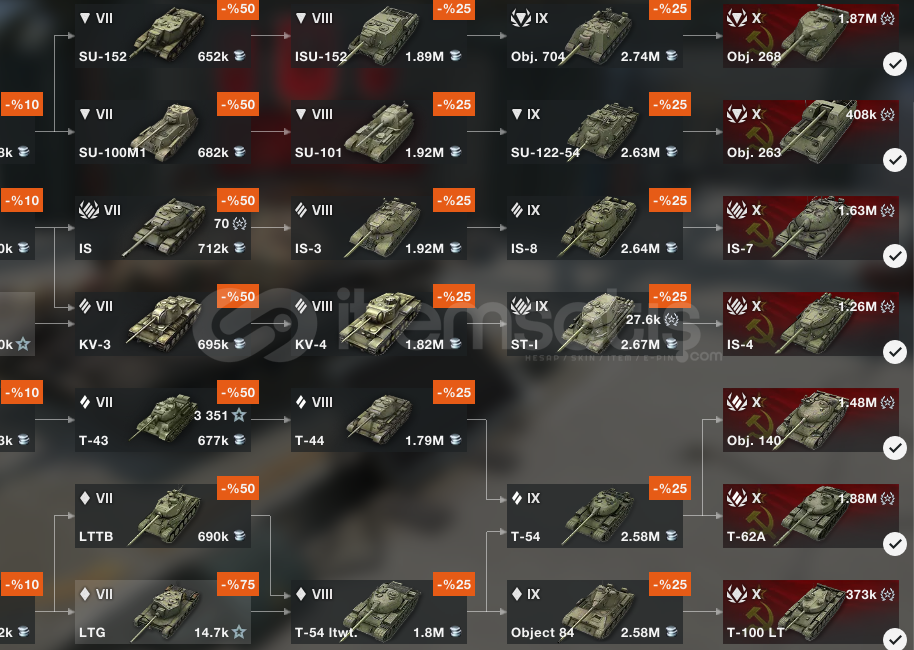Select the LTTB light tank icon
The height and width of the screenshot is (650, 914).
click(x=166, y=516)
